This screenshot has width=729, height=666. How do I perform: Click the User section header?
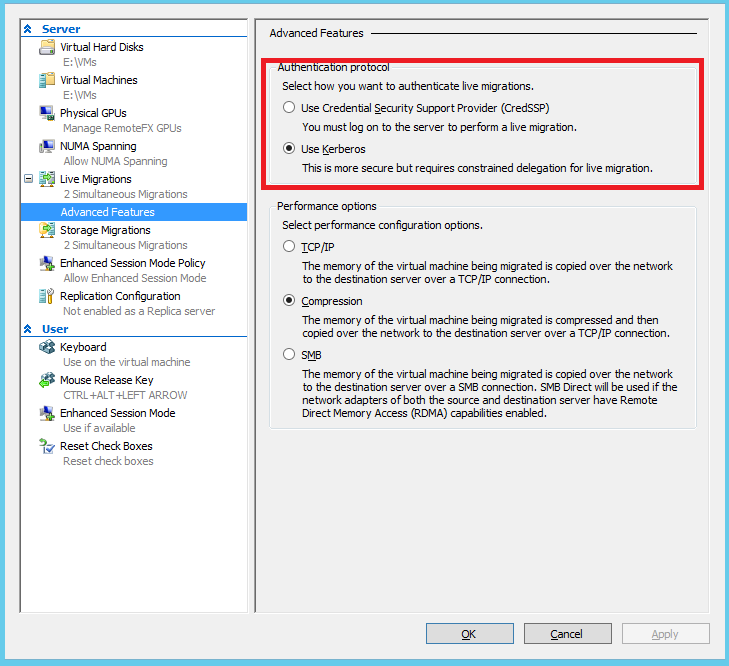pyautogui.click(x=55, y=329)
